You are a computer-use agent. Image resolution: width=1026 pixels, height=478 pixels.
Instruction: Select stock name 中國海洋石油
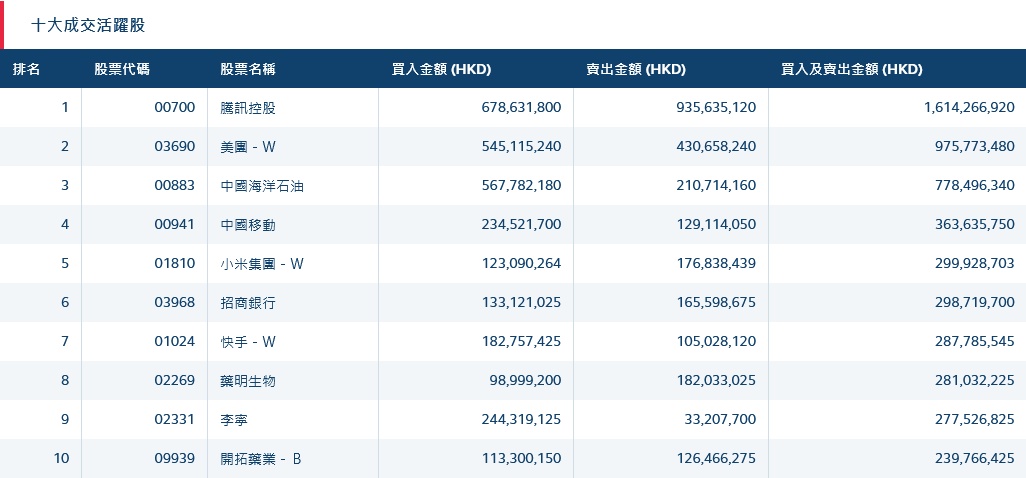pos(262,186)
